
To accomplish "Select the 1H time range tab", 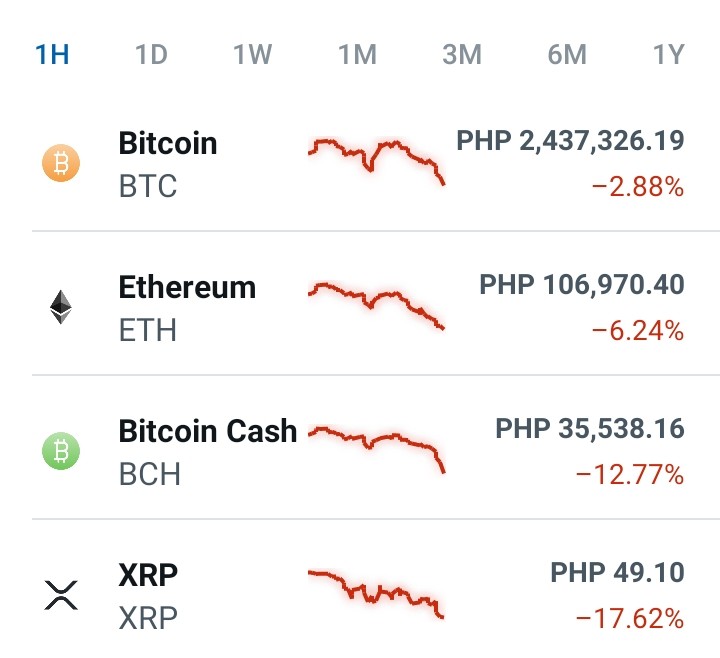I will (52, 54).
